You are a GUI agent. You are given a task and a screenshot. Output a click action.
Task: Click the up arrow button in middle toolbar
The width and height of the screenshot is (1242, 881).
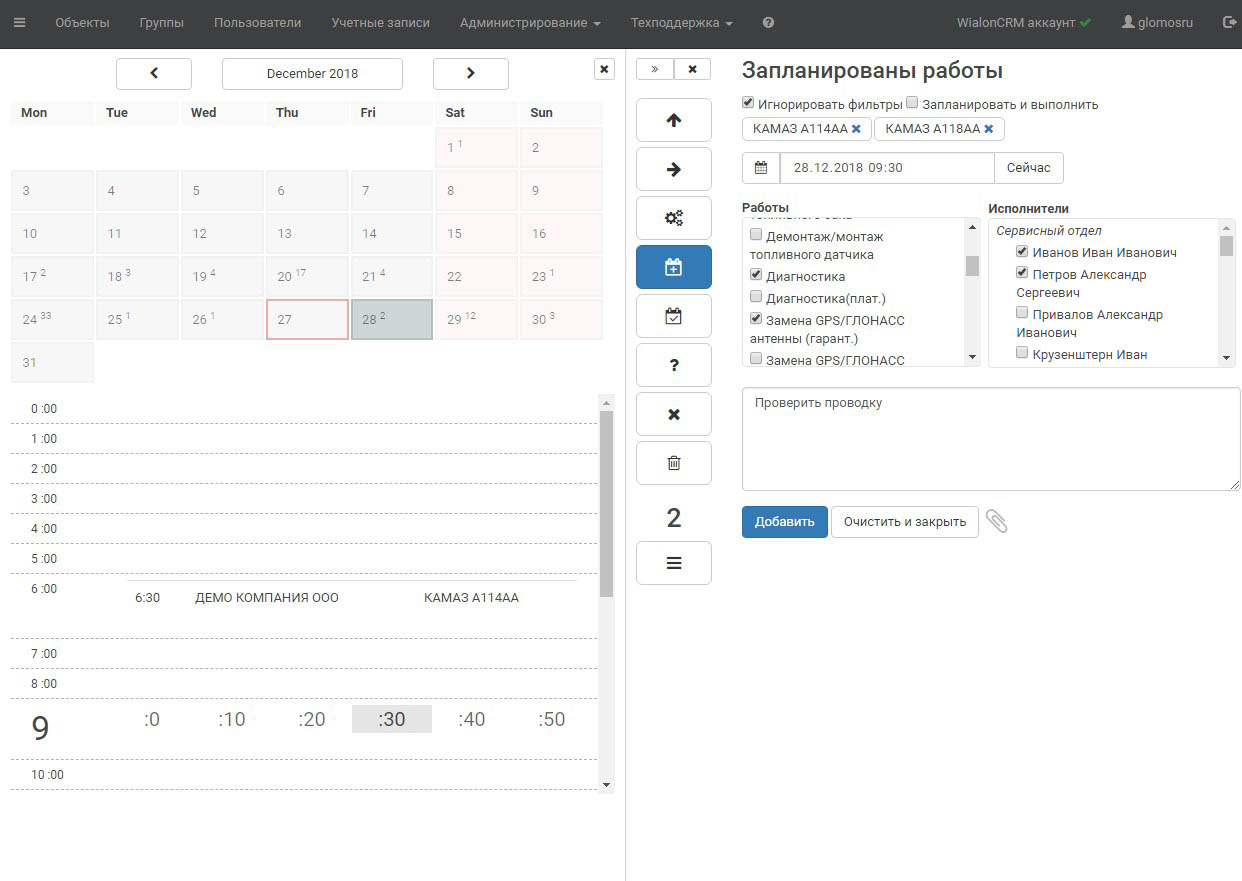click(673, 120)
